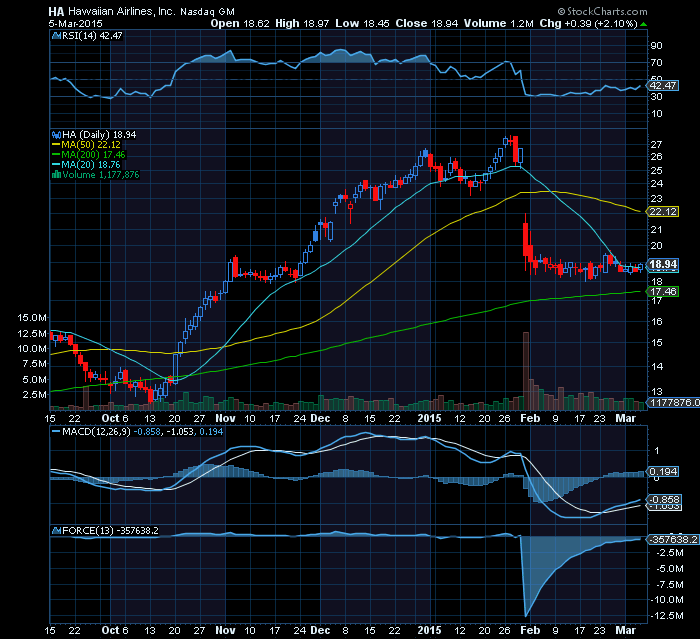
Task: Select the RSI(14) 42.47 legend label
Action: click(92, 36)
